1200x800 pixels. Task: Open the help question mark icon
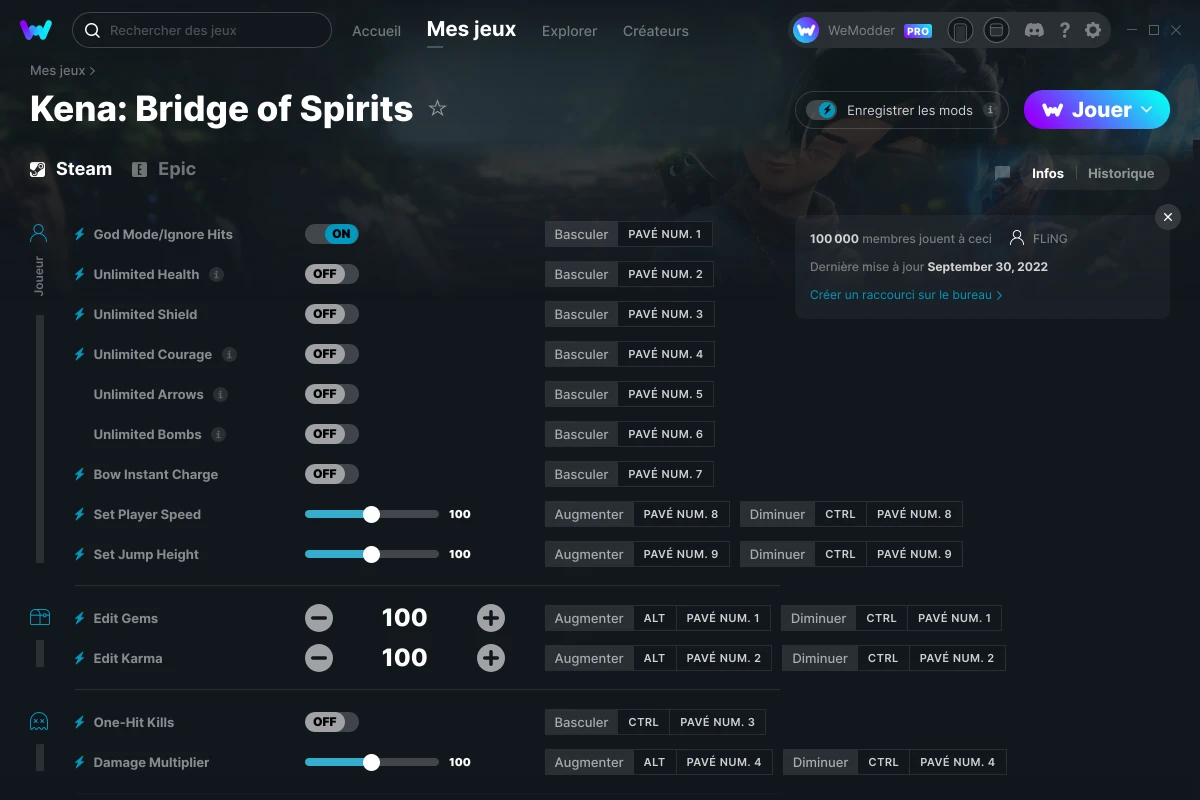[1064, 30]
